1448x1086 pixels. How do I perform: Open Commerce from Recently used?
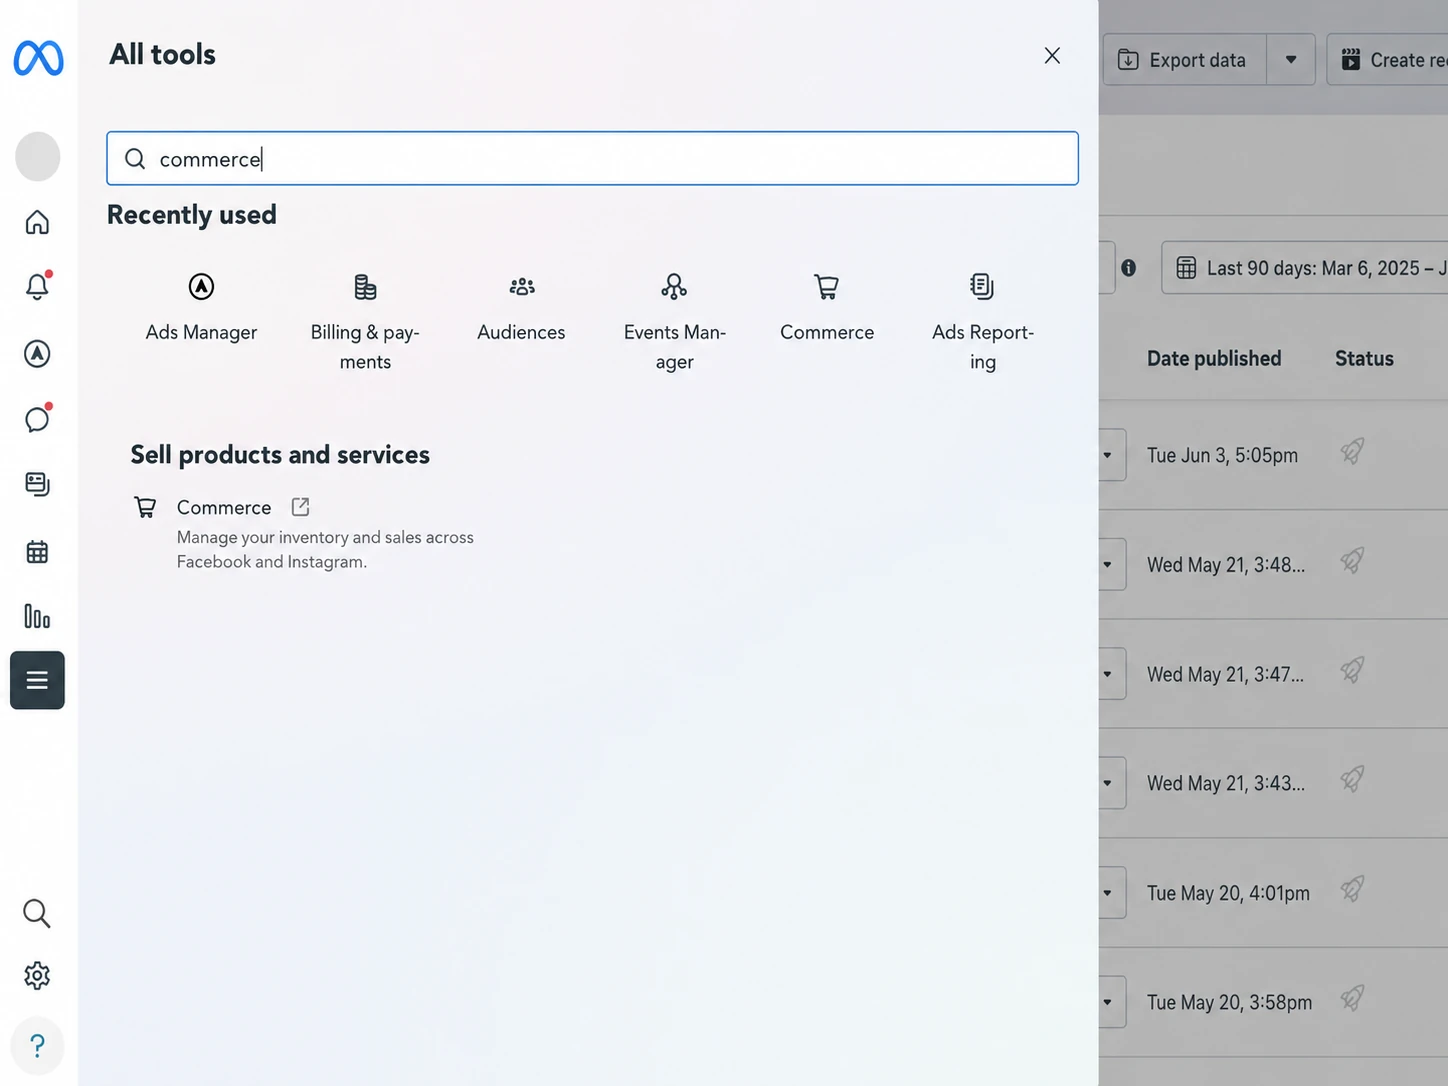pyautogui.click(x=827, y=308)
